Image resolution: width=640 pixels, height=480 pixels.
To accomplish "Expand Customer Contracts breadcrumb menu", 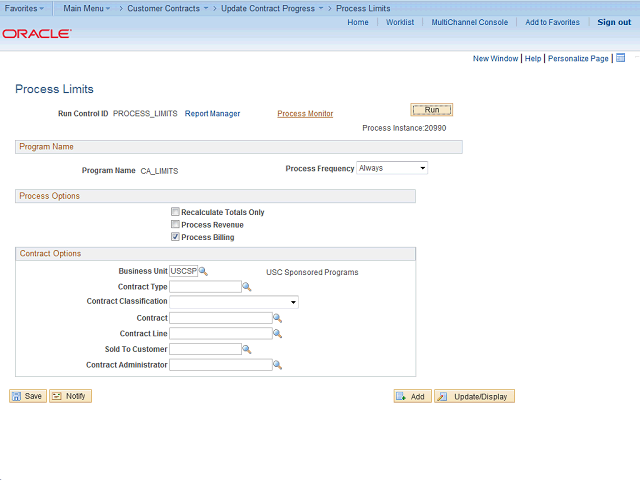I will tap(167, 8).
